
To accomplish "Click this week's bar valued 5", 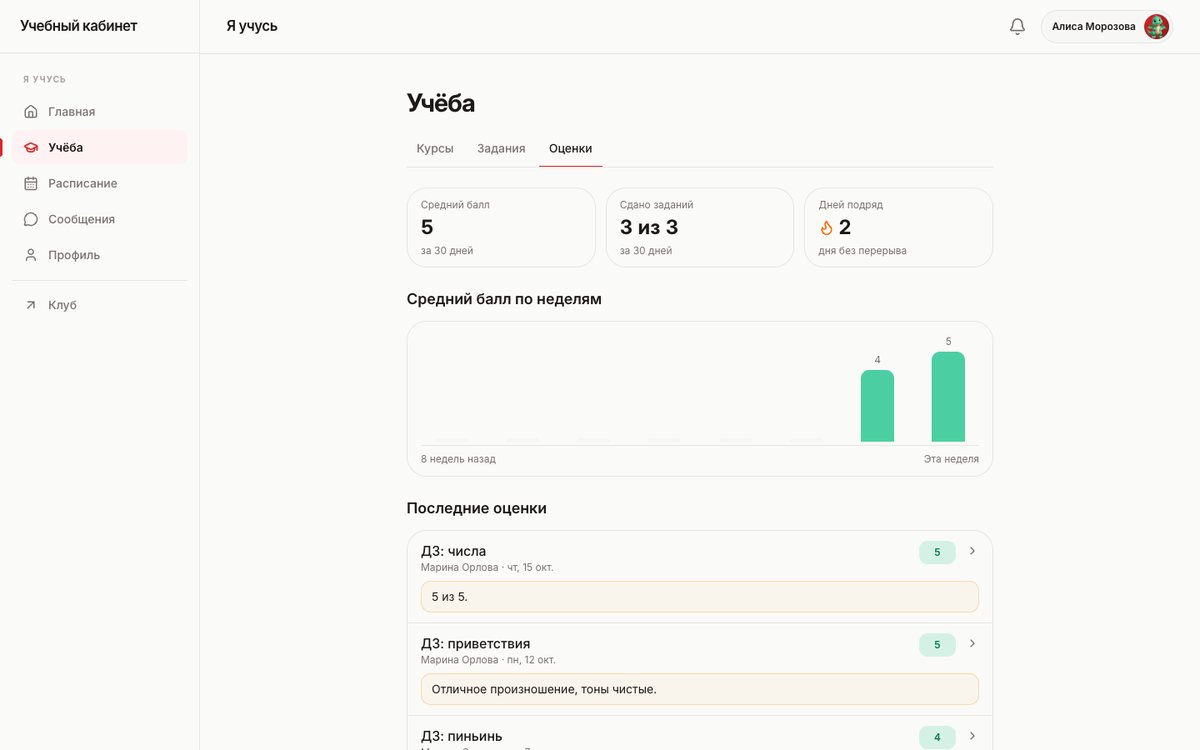I will 948,397.
